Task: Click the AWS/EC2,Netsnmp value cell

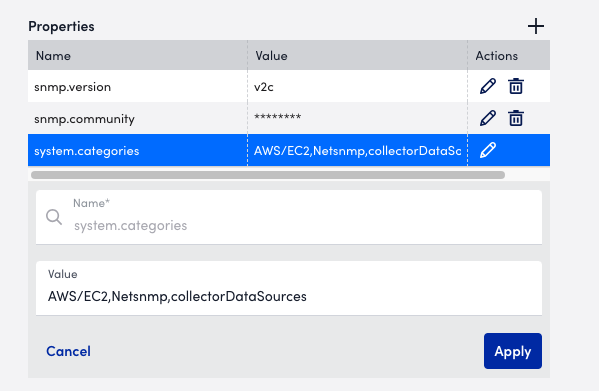Action: pos(358,150)
